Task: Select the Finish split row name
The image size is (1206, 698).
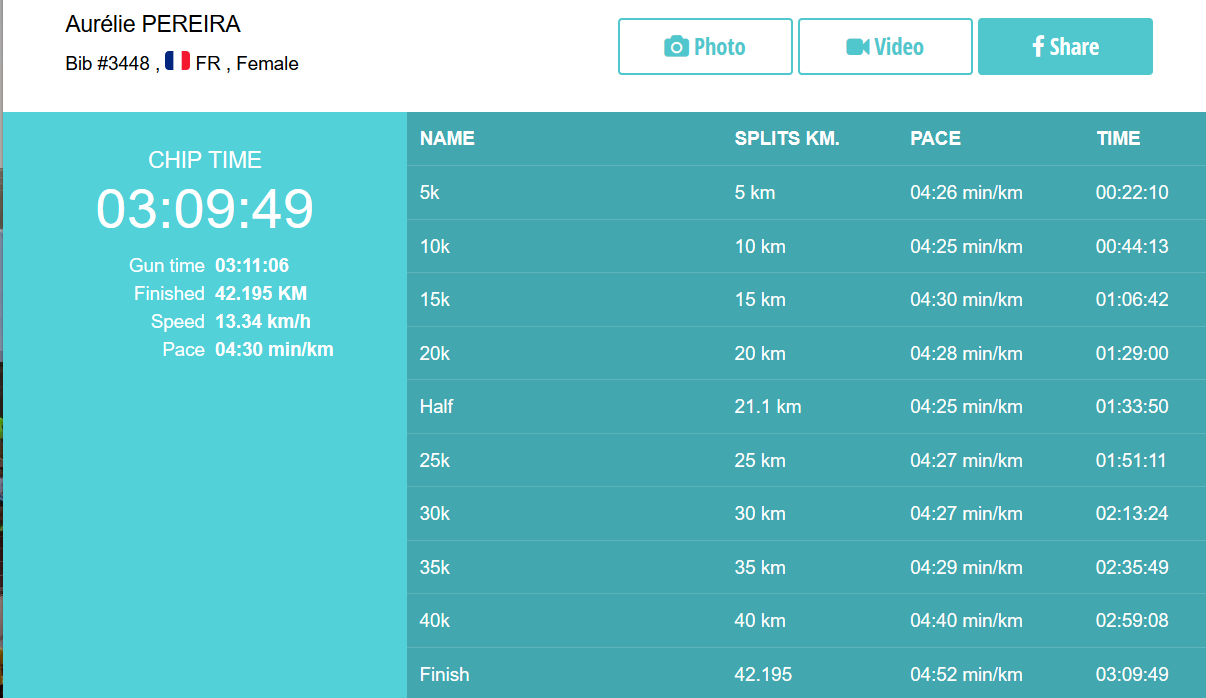Action: point(445,675)
